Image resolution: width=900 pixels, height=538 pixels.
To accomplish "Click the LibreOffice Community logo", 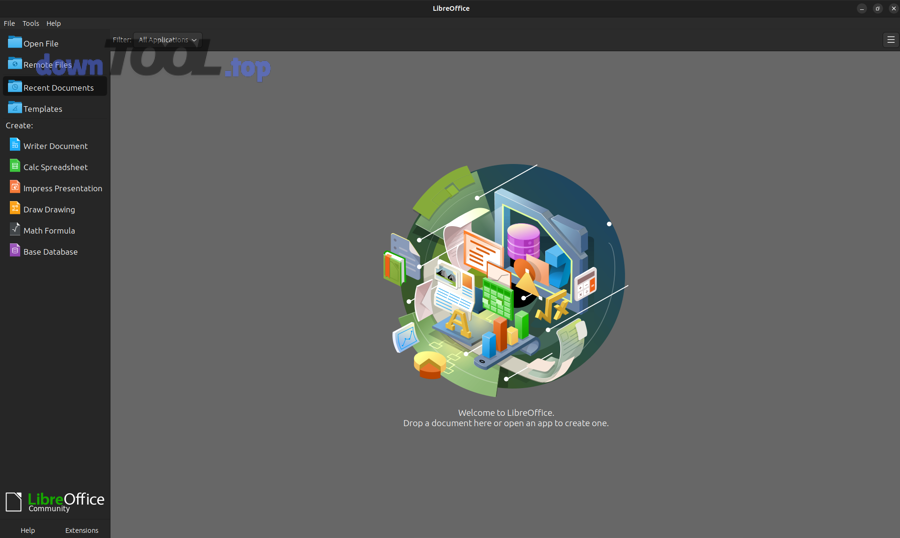I will [55, 501].
